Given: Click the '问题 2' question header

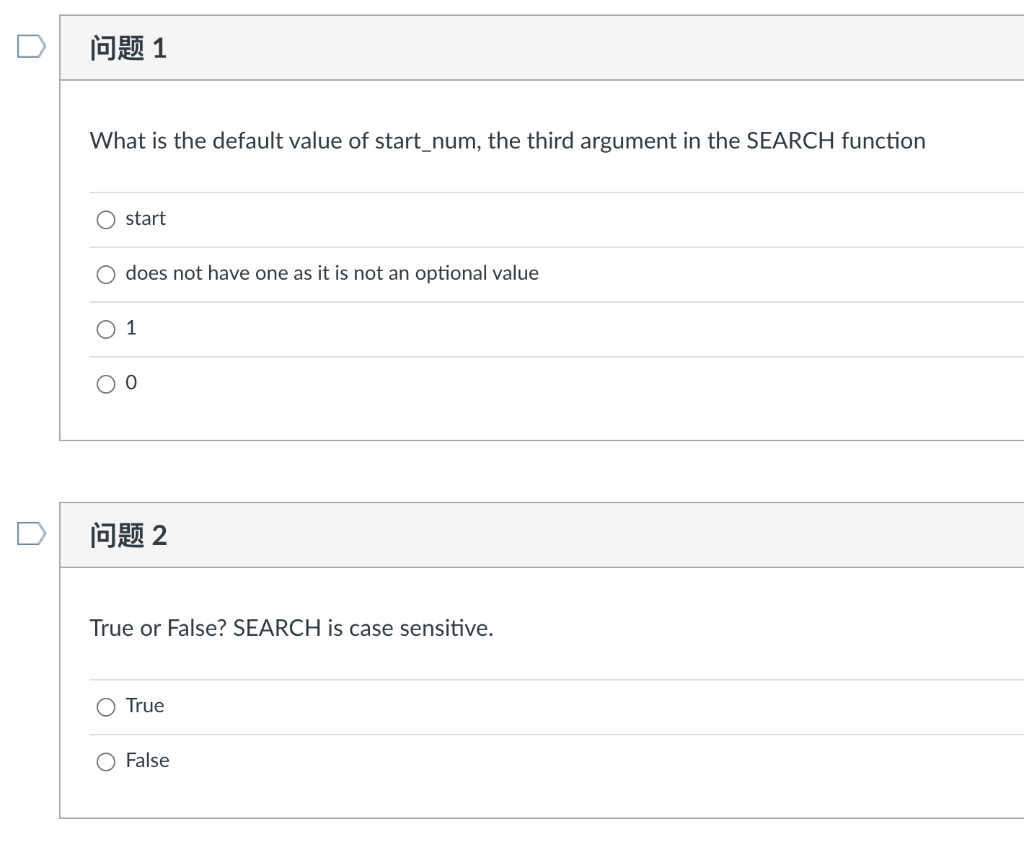Looking at the screenshot, I should [128, 536].
